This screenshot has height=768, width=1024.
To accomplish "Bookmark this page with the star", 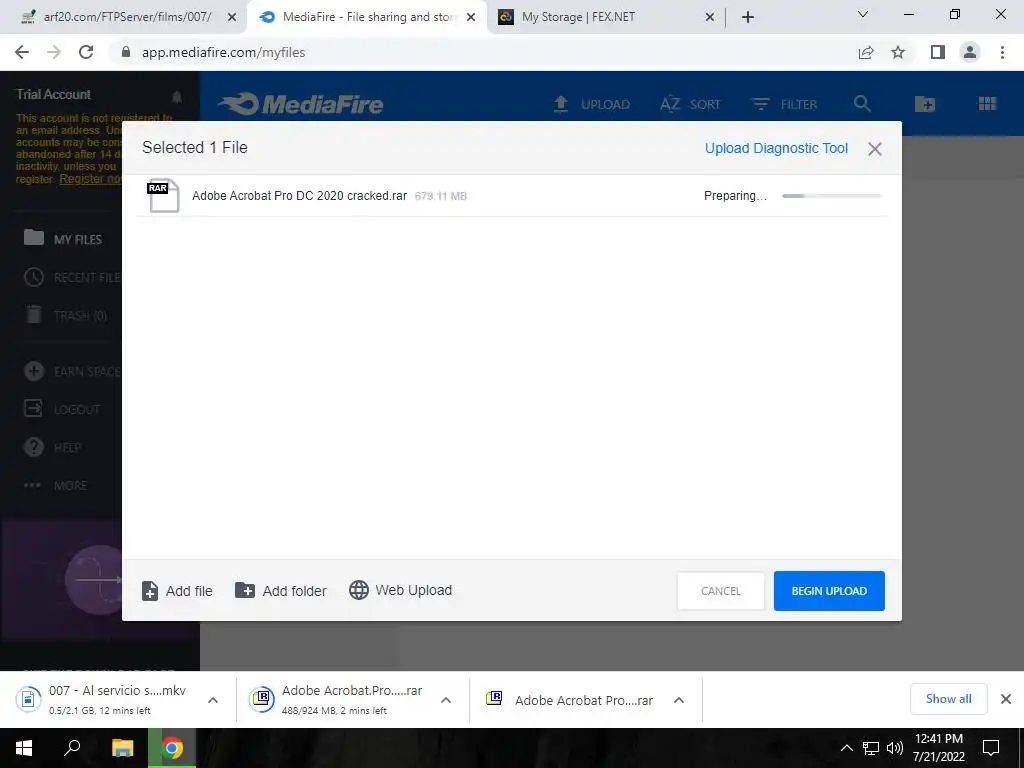I will click(x=898, y=52).
